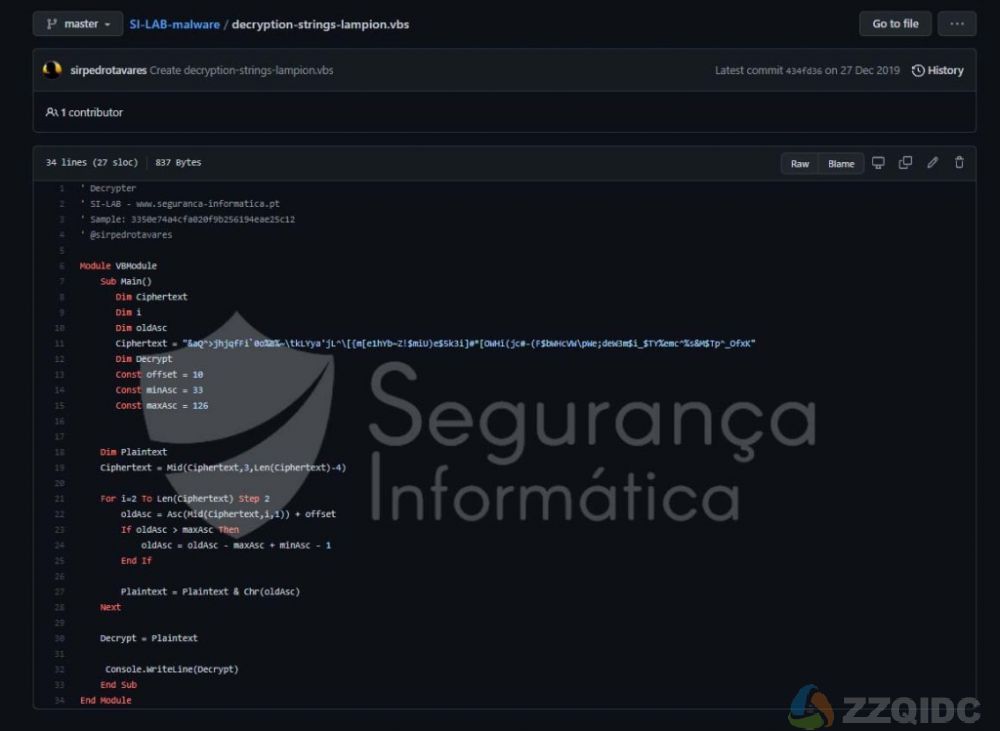Click the Dim oldAsc line
The width and height of the screenshot is (1000, 731).
[141, 328]
